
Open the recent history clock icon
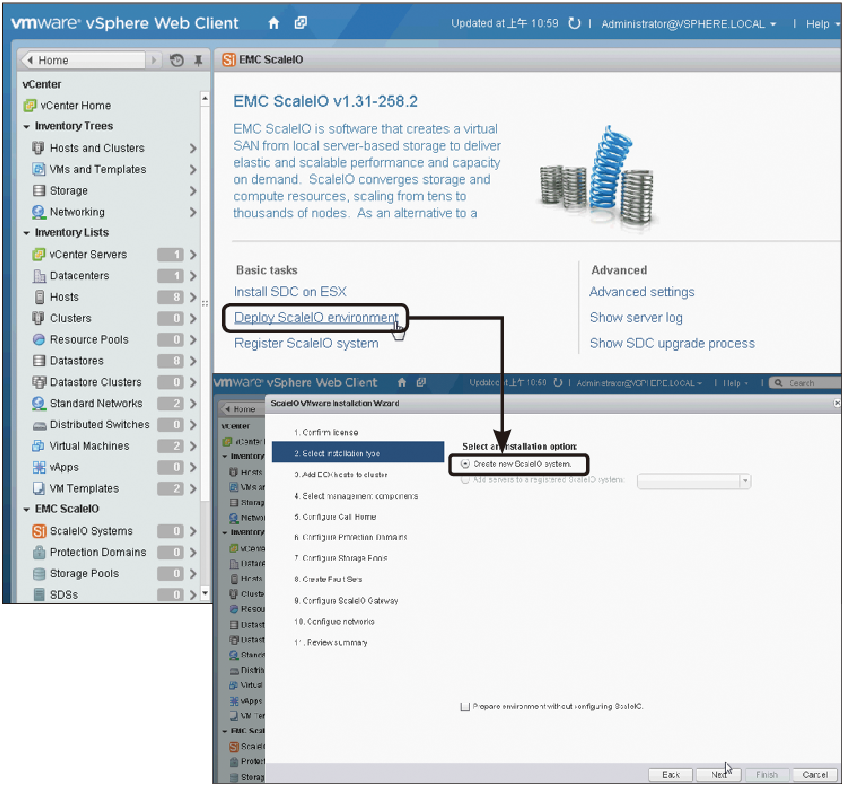177,60
